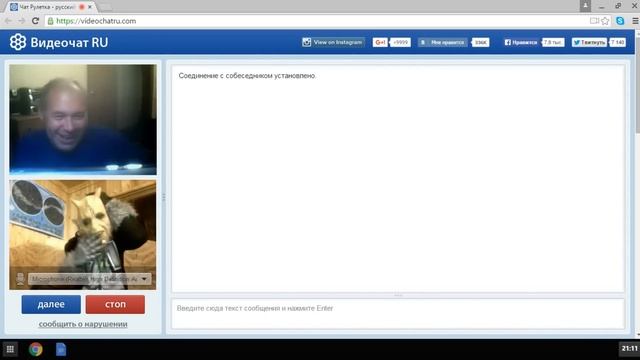Viewport: 640px width, 360px height.
Task: Click the Facebook 'Нравится' like button
Action: (x=521, y=42)
